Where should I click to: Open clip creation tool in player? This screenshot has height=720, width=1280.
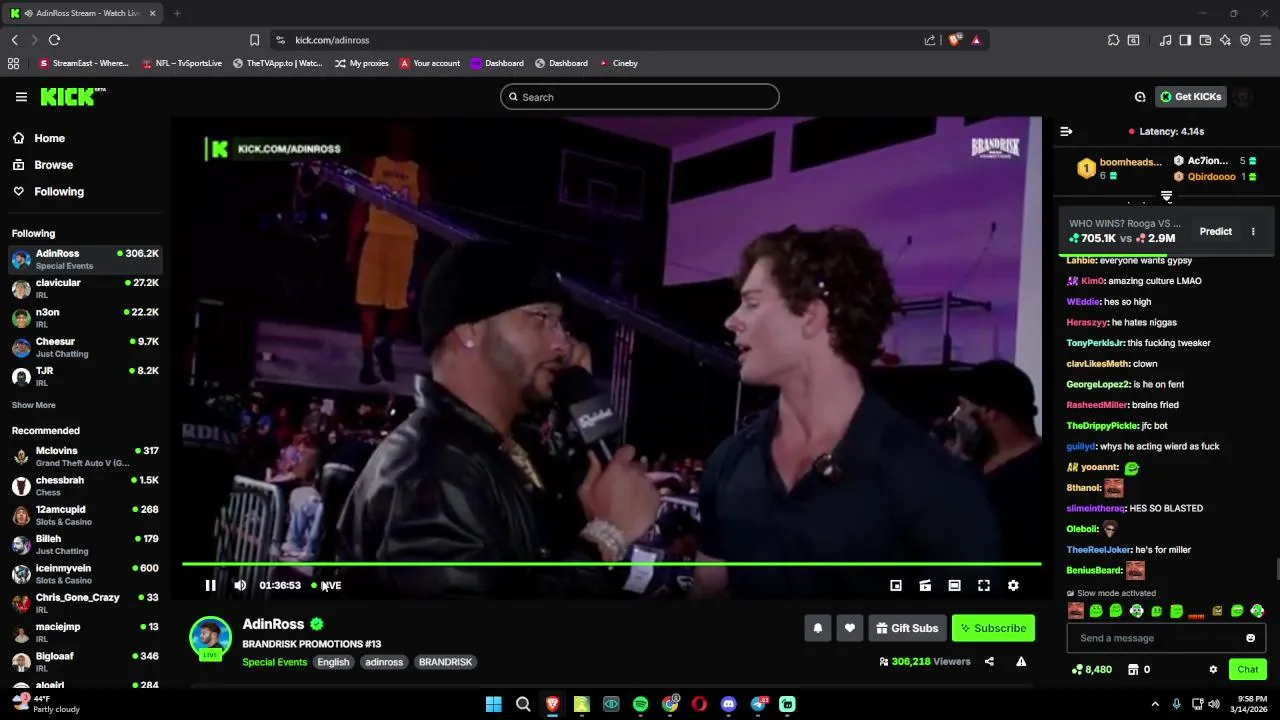pyautogui.click(x=925, y=585)
